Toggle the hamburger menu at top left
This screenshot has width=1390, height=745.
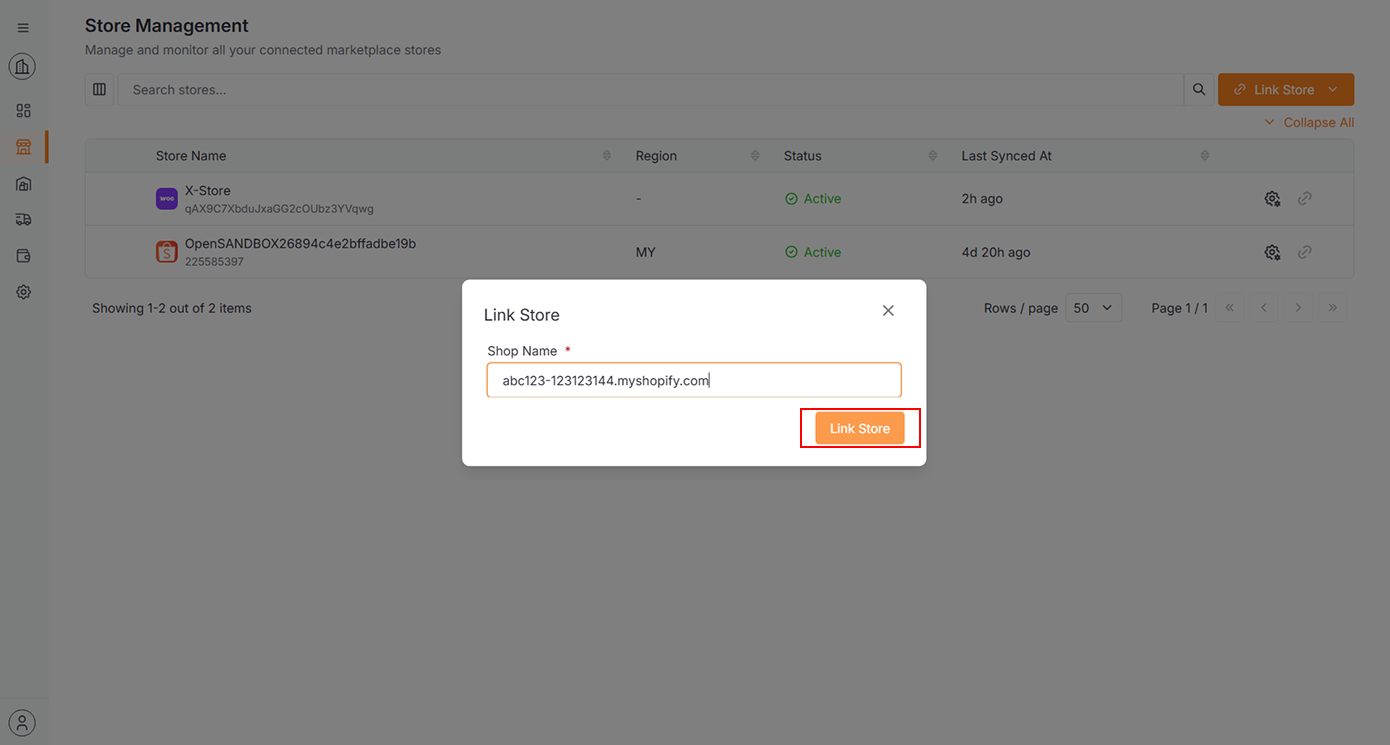pyautogui.click(x=23, y=27)
